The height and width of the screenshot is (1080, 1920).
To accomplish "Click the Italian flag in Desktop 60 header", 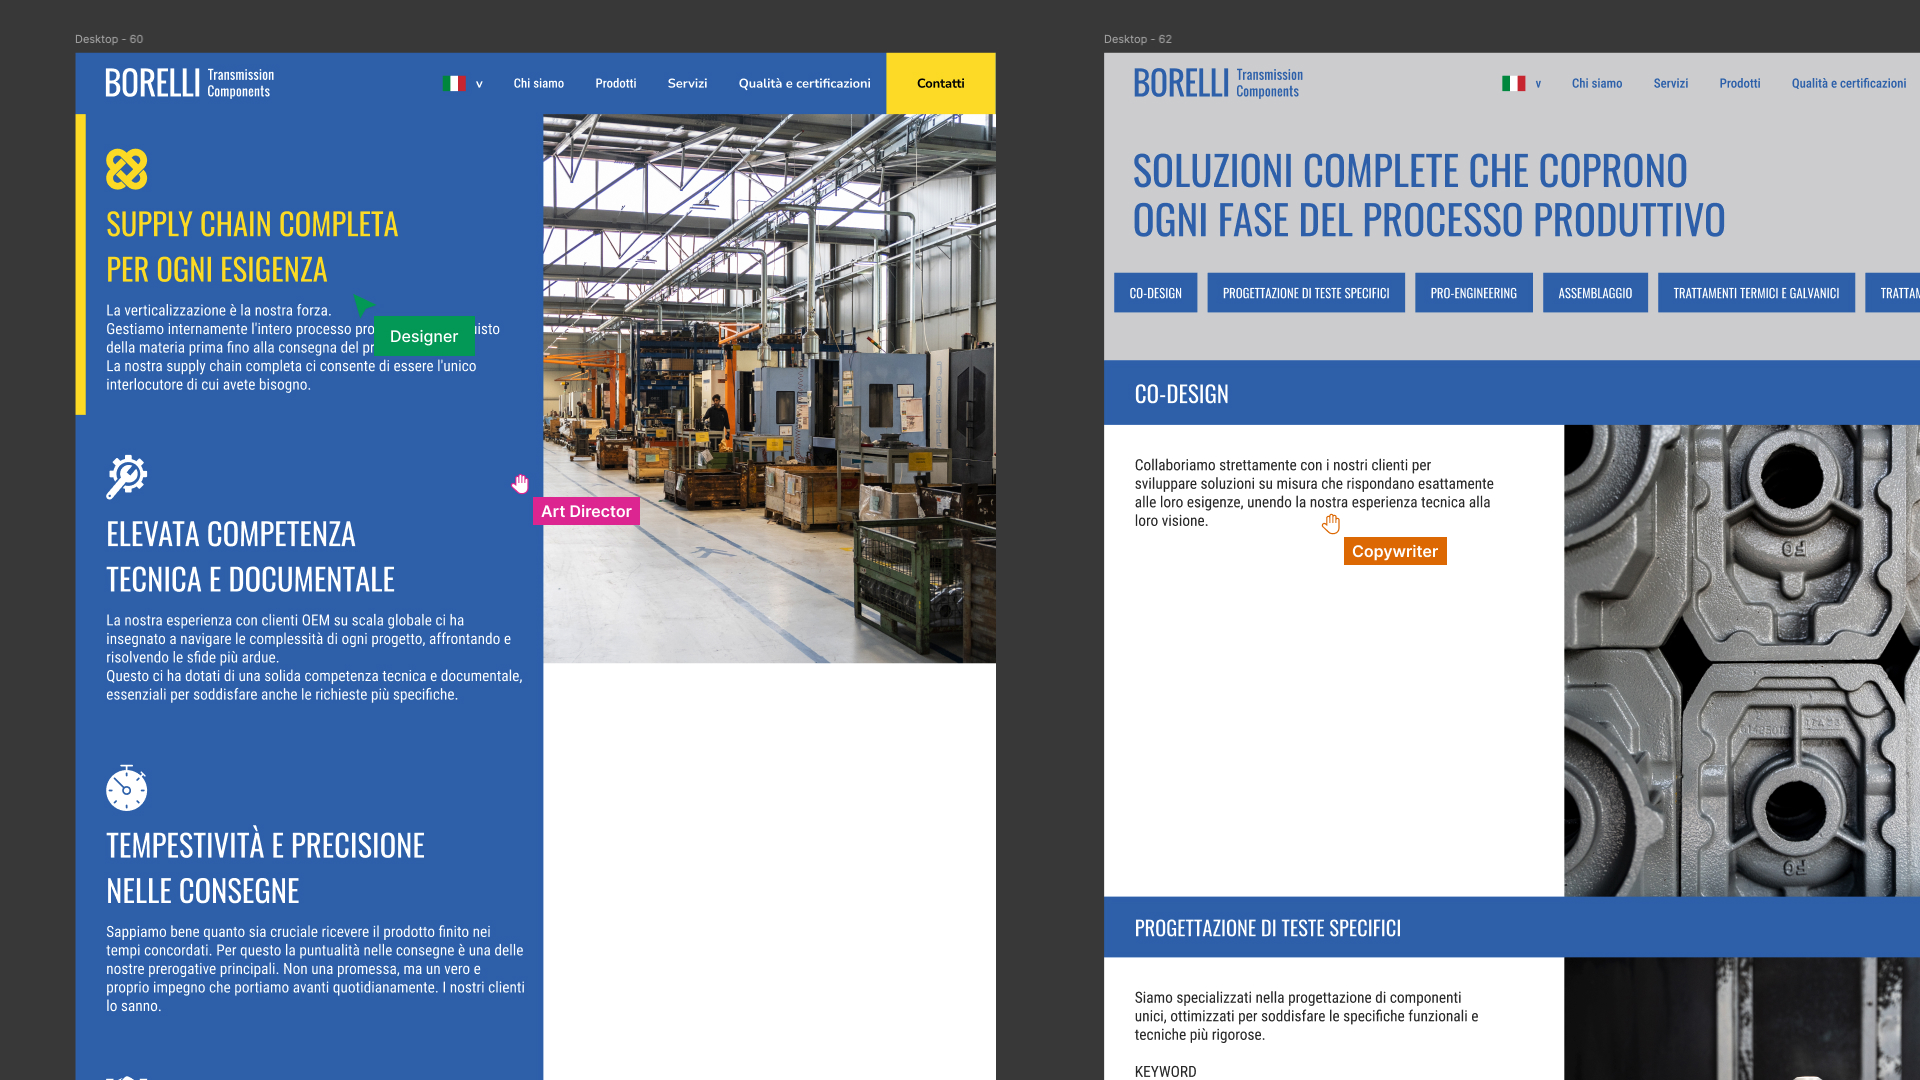I will (x=454, y=84).
